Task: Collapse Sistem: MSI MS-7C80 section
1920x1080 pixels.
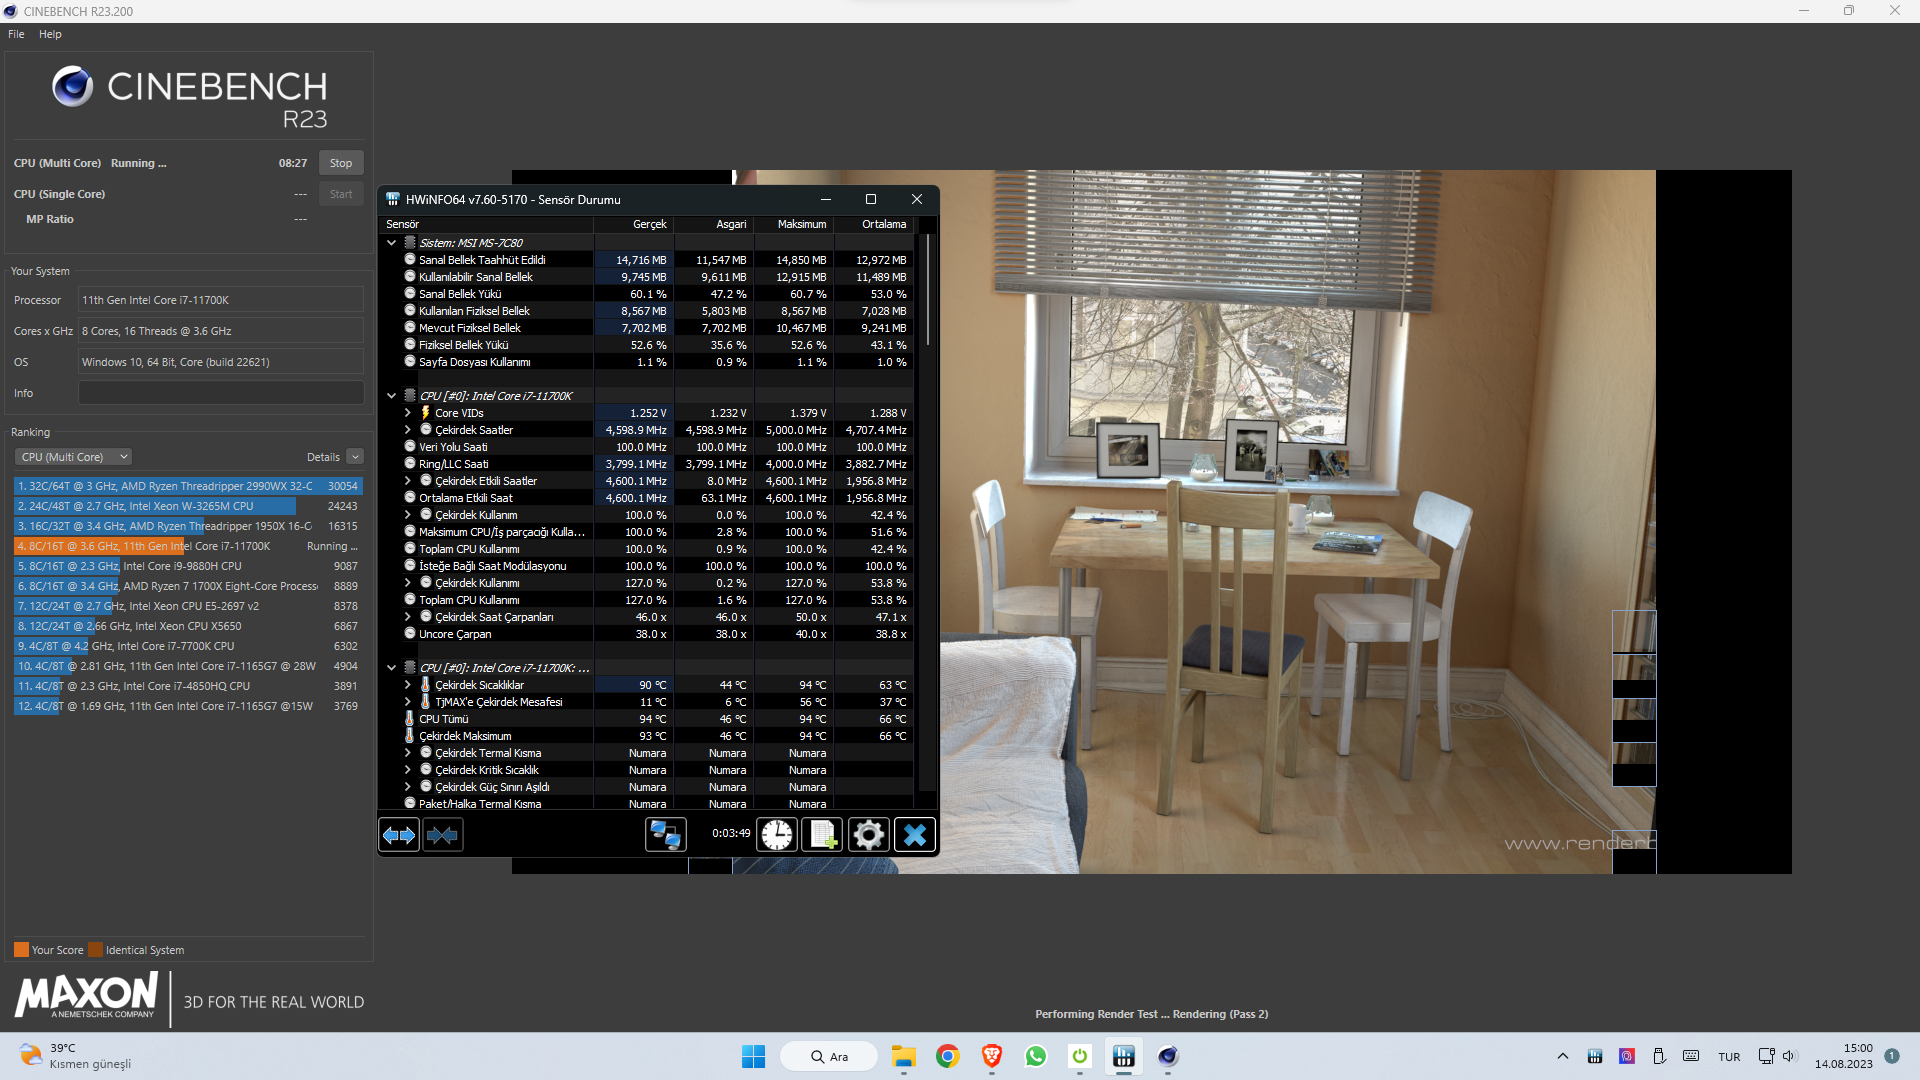Action: point(392,243)
